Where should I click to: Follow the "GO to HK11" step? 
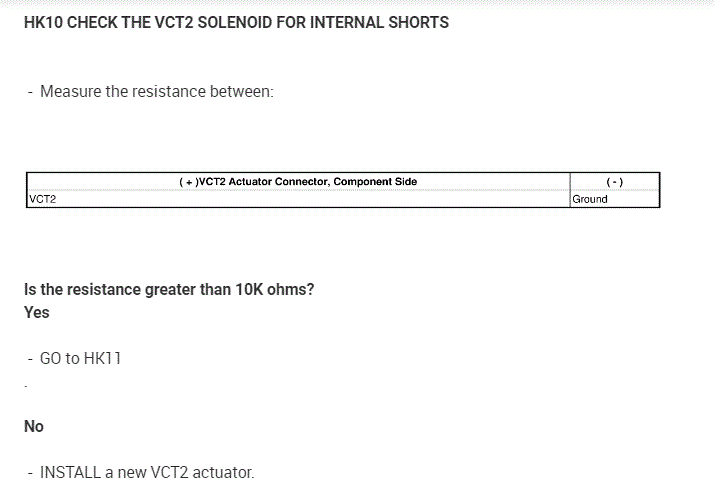[80, 358]
